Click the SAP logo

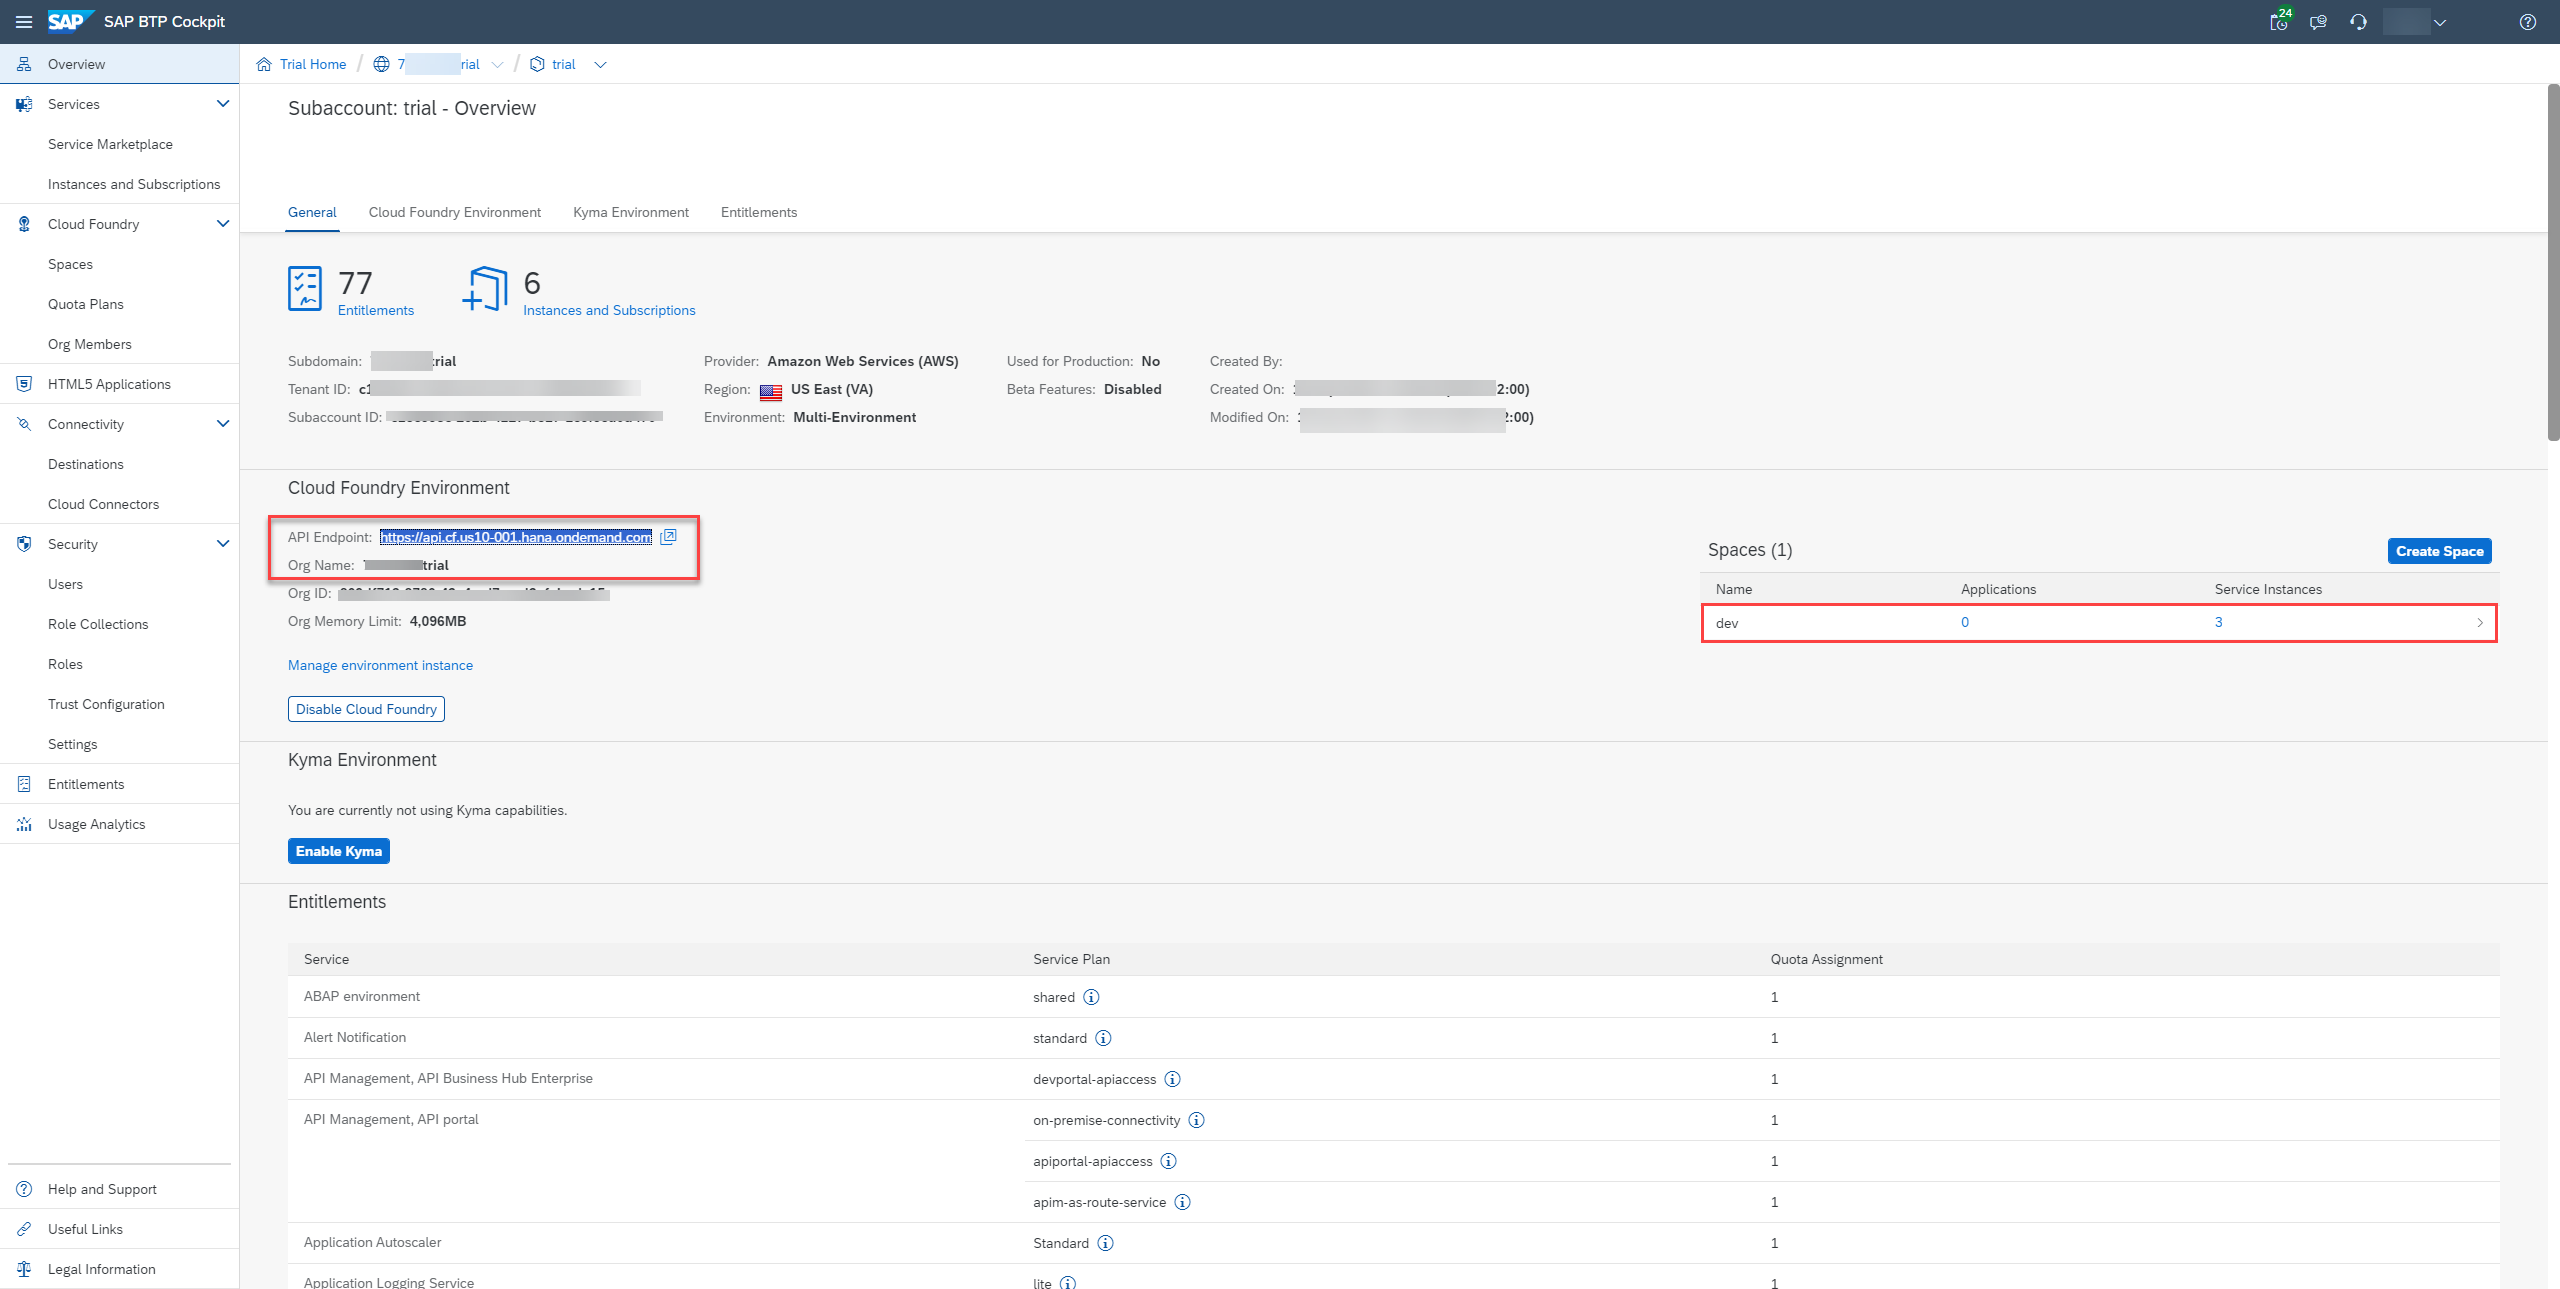pyautogui.click(x=70, y=21)
